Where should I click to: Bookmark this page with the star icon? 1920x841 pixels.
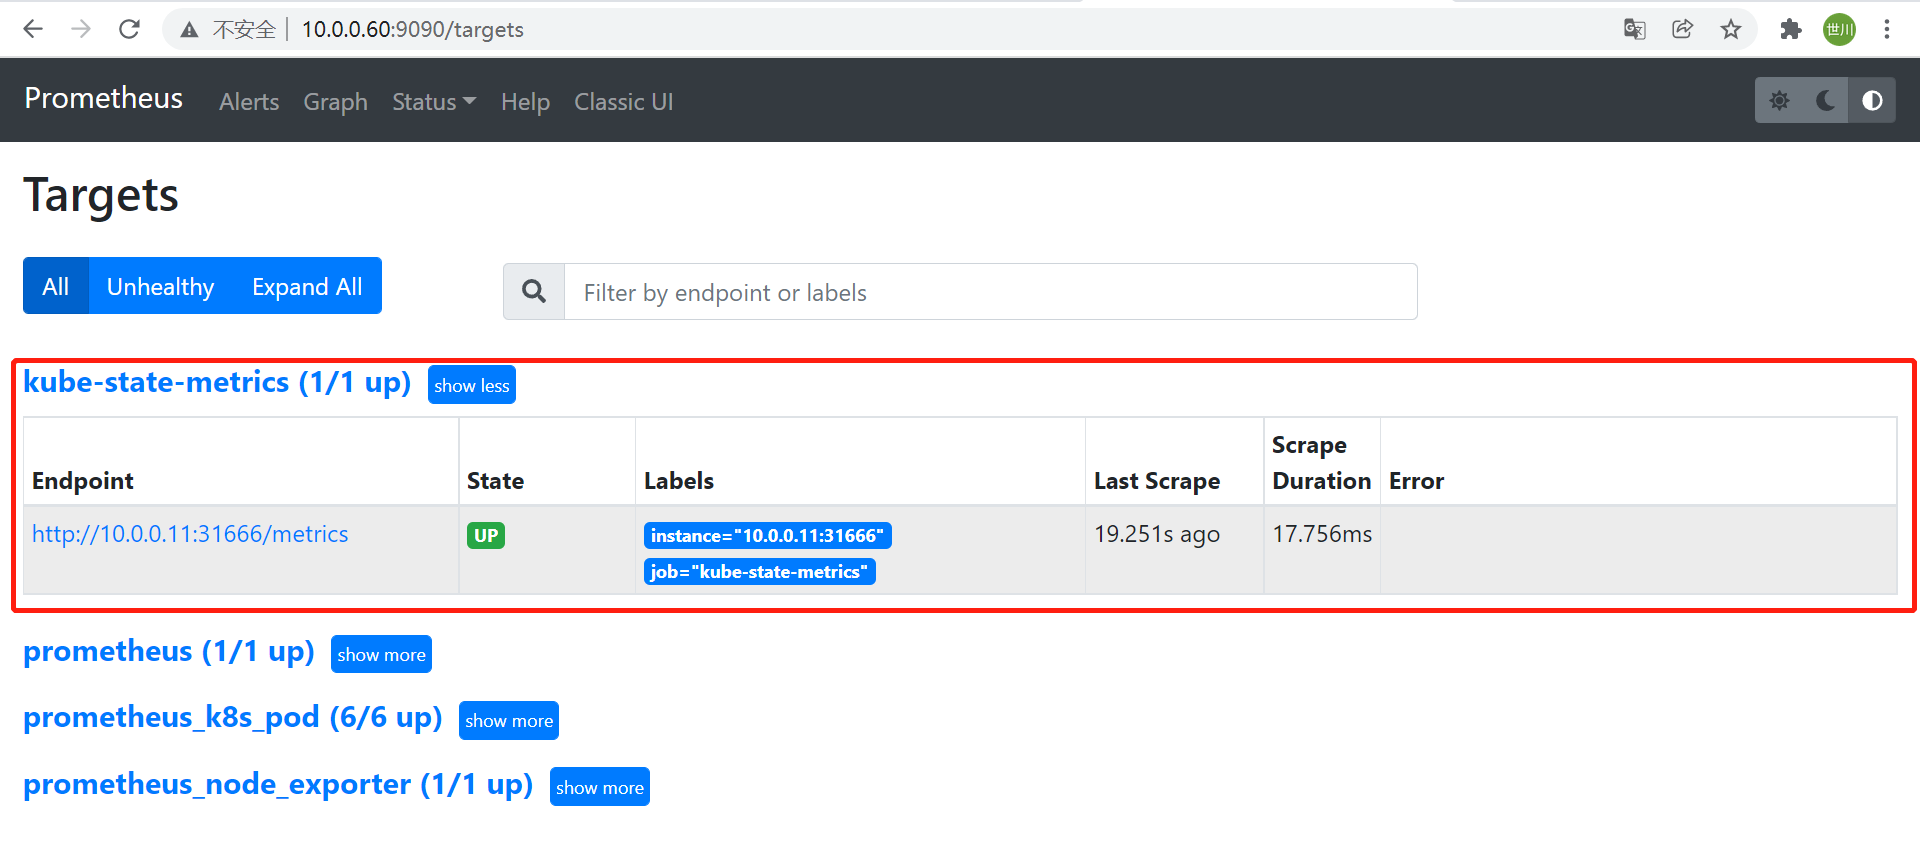coord(1731,29)
